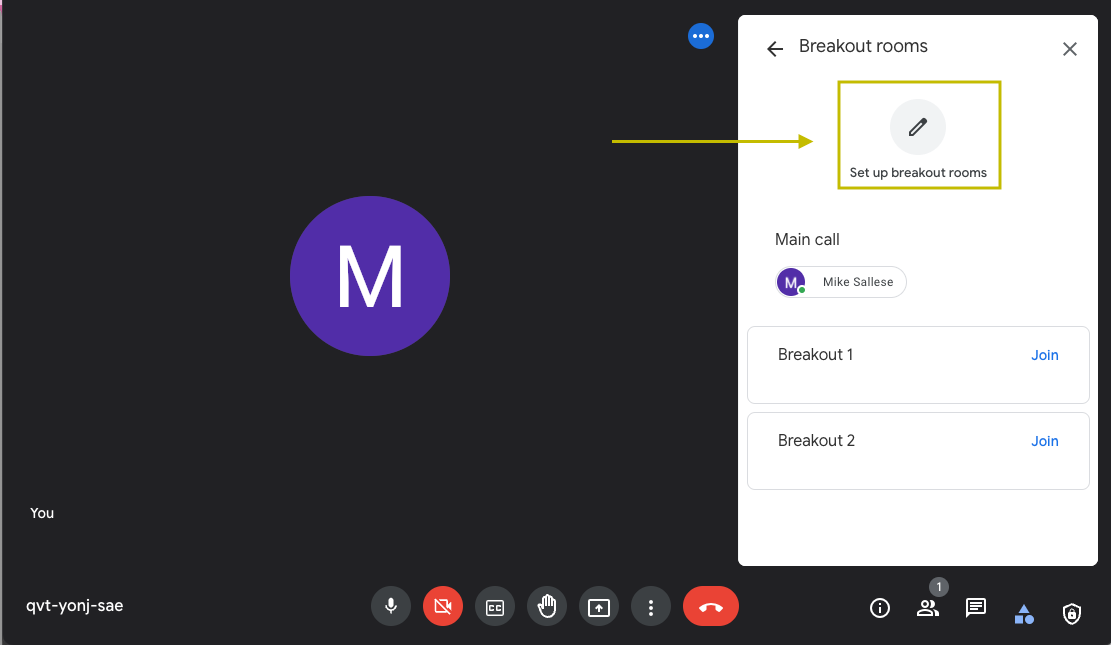The height and width of the screenshot is (645, 1111).
Task: Open the activities panel
Action: click(x=1024, y=614)
